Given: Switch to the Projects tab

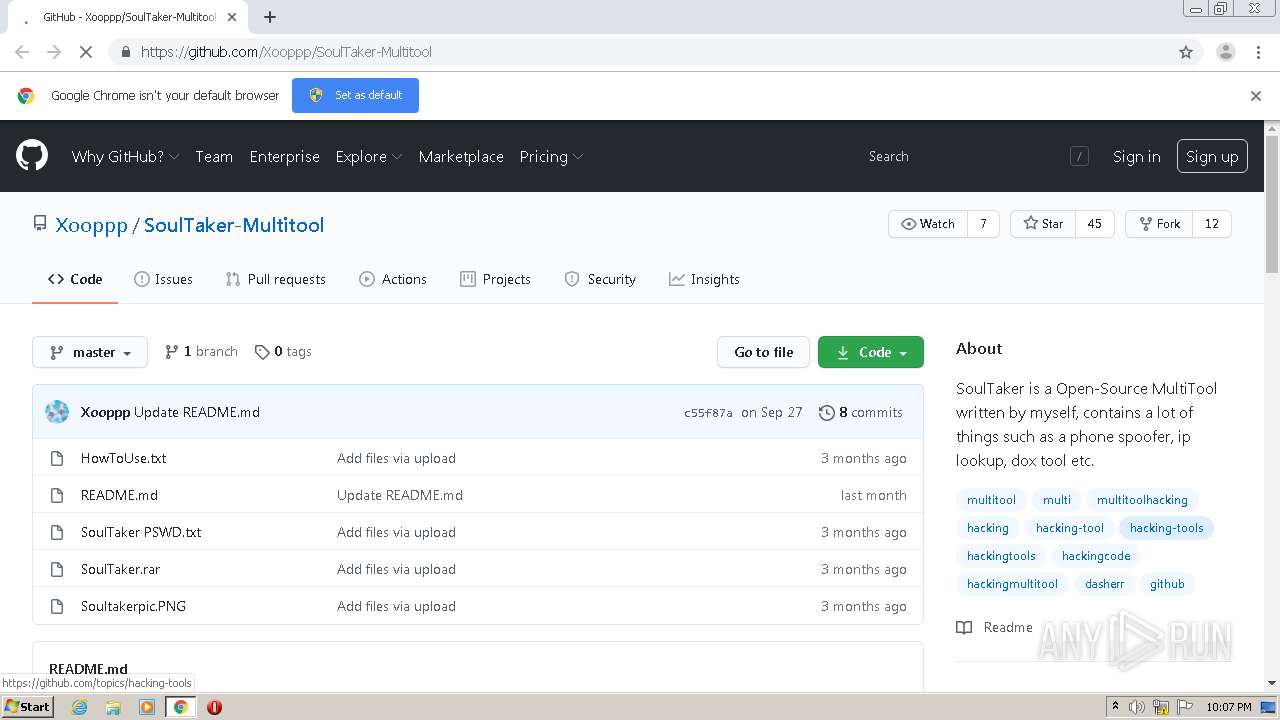Looking at the screenshot, I should click(x=495, y=279).
